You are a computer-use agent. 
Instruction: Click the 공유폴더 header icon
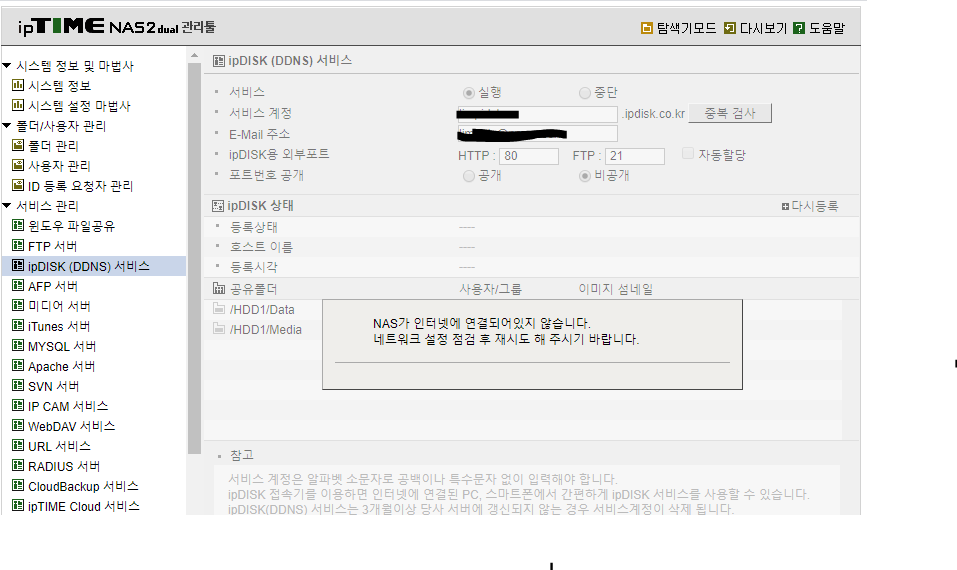click(219, 288)
